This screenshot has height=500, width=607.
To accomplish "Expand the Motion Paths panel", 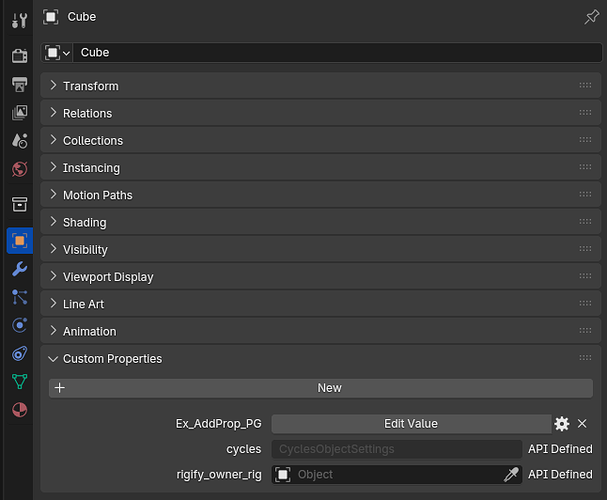I will click(x=321, y=195).
